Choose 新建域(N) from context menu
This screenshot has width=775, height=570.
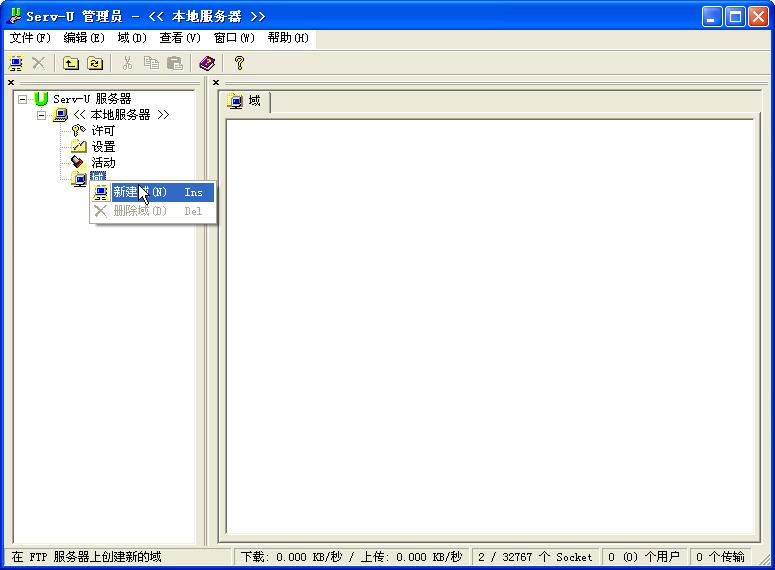(153, 192)
